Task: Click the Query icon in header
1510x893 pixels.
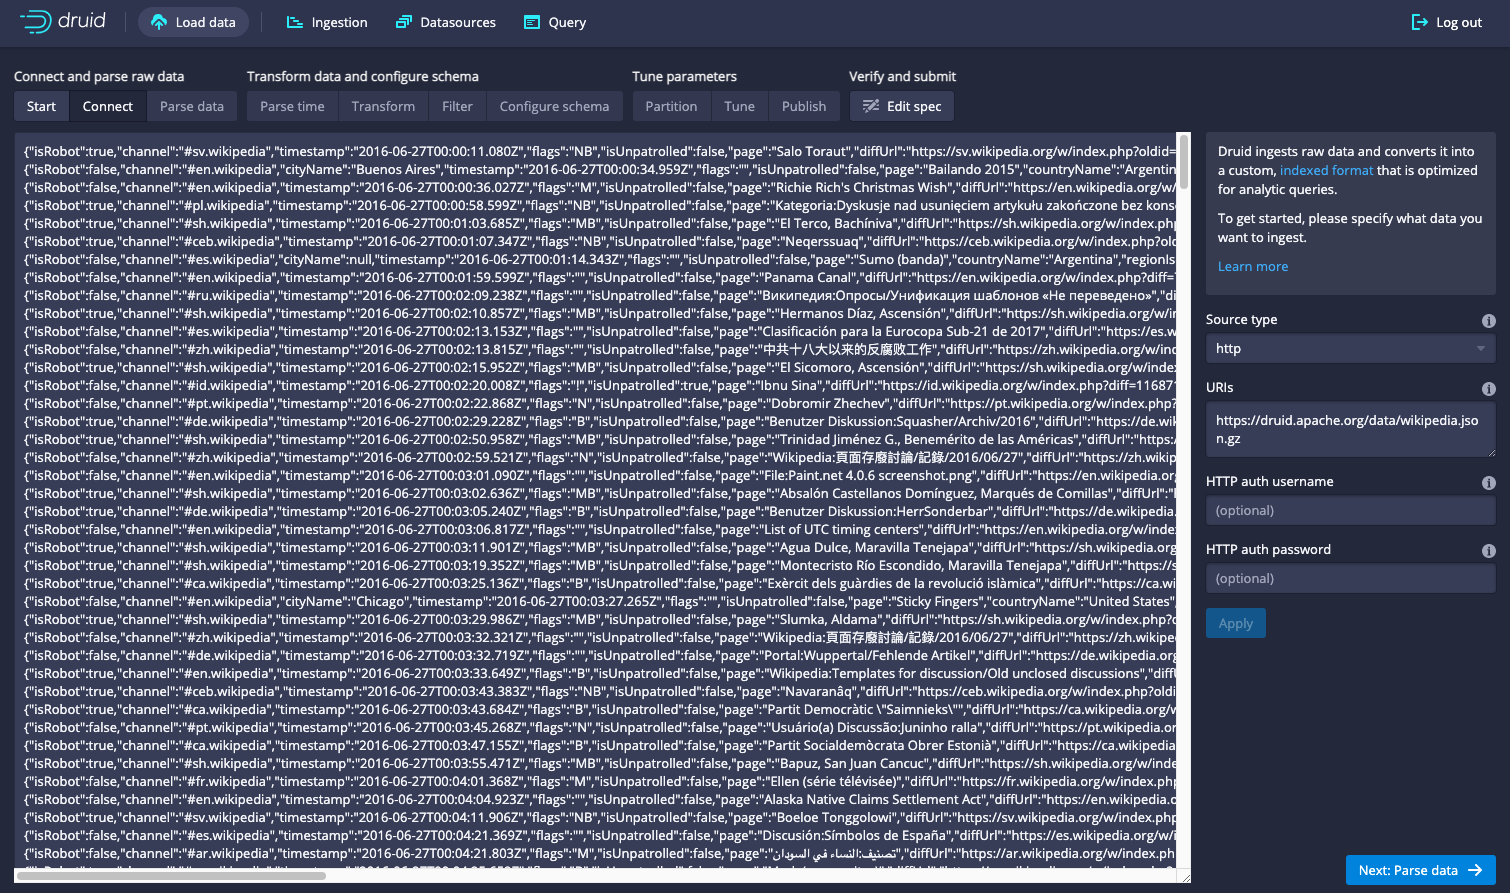Action: pyautogui.click(x=532, y=22)
